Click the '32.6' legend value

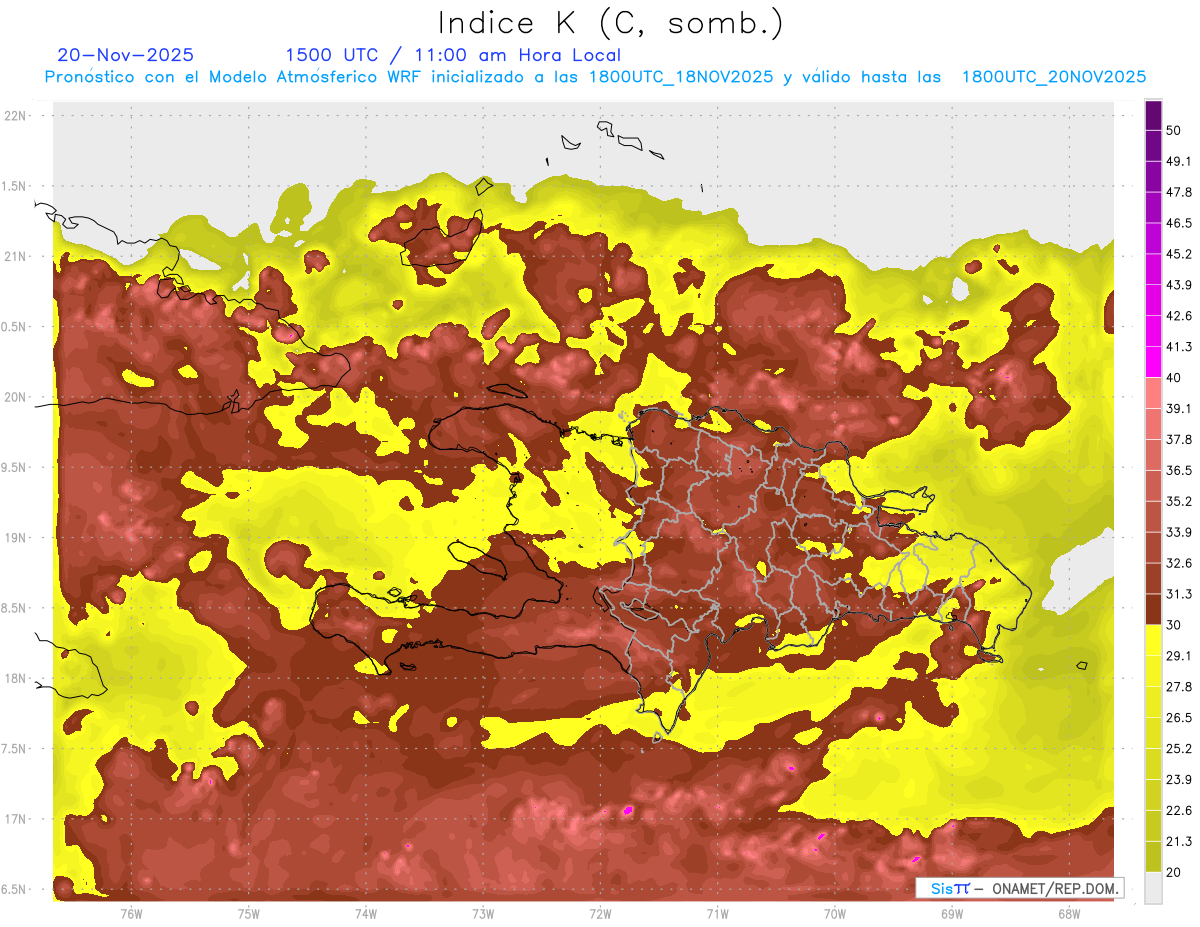(x=1179, y=564)
